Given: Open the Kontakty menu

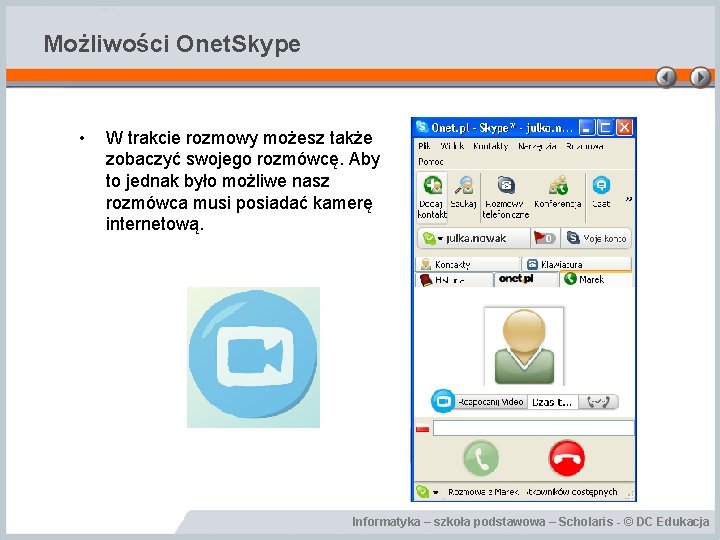Looking at the screenshot, I should point(490,146).
